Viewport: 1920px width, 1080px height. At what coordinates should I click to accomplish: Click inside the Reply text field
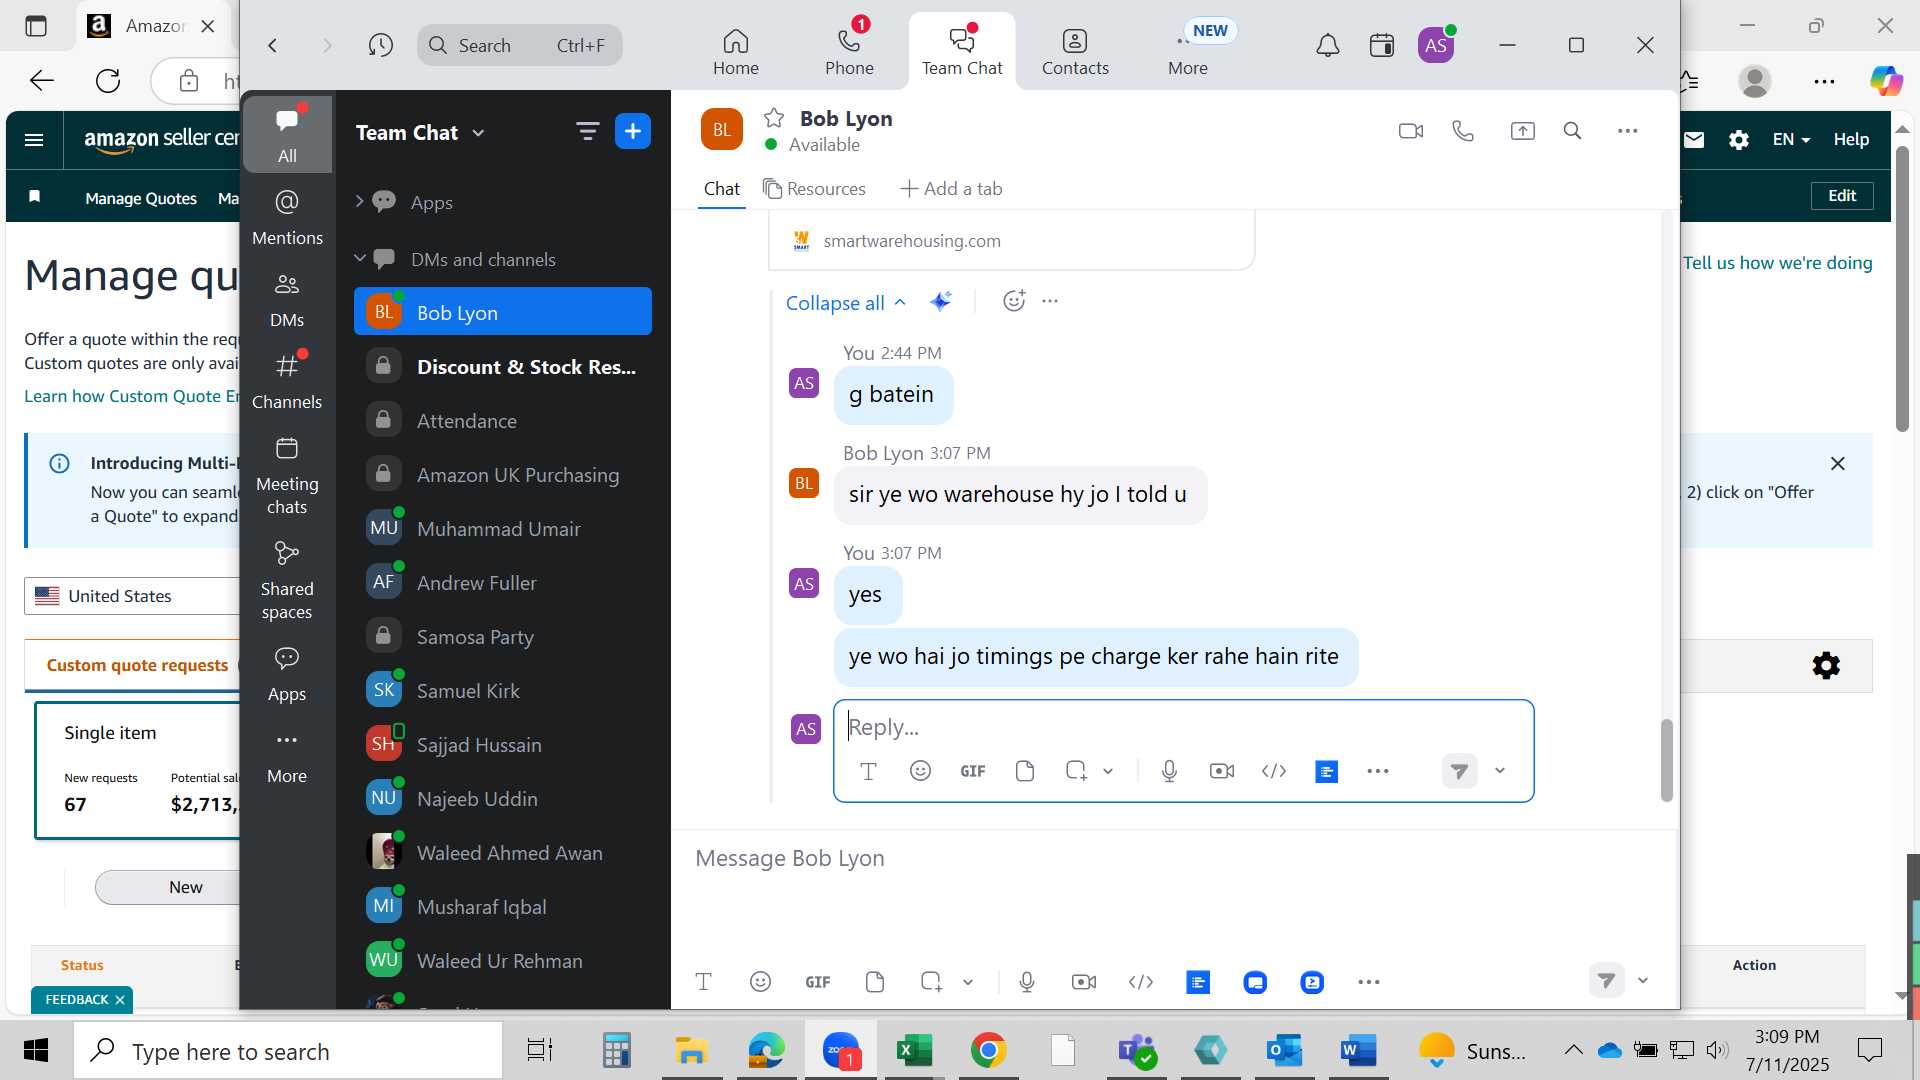pos(1183,727)
